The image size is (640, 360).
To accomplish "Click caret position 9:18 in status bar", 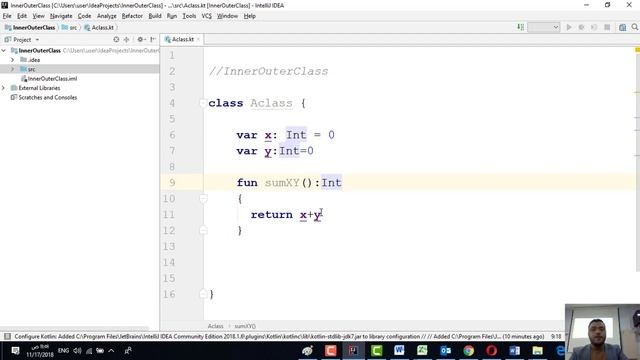I will click(x=556, y=336).
